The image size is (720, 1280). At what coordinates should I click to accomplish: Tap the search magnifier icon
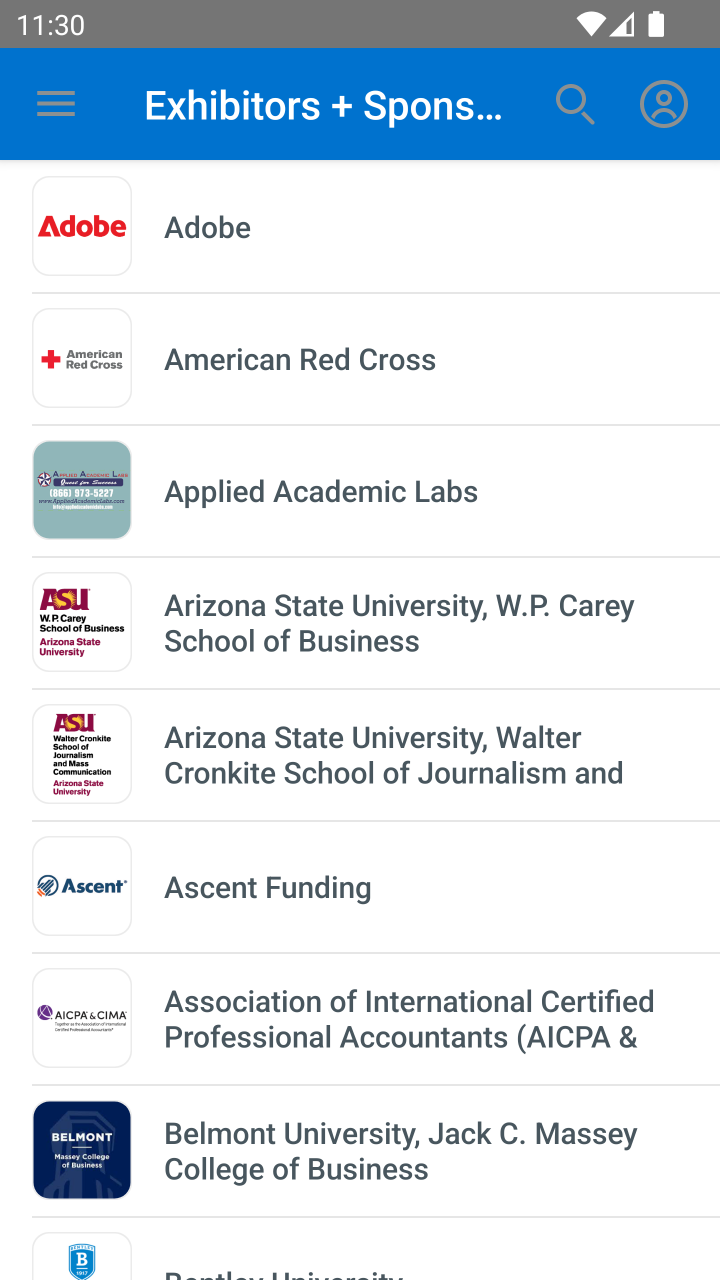point(575,104)
